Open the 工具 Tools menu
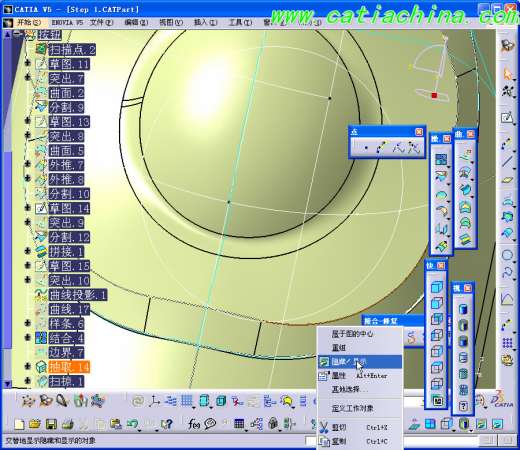Viewport: 520px width, 450px height. tap(240, 22)
